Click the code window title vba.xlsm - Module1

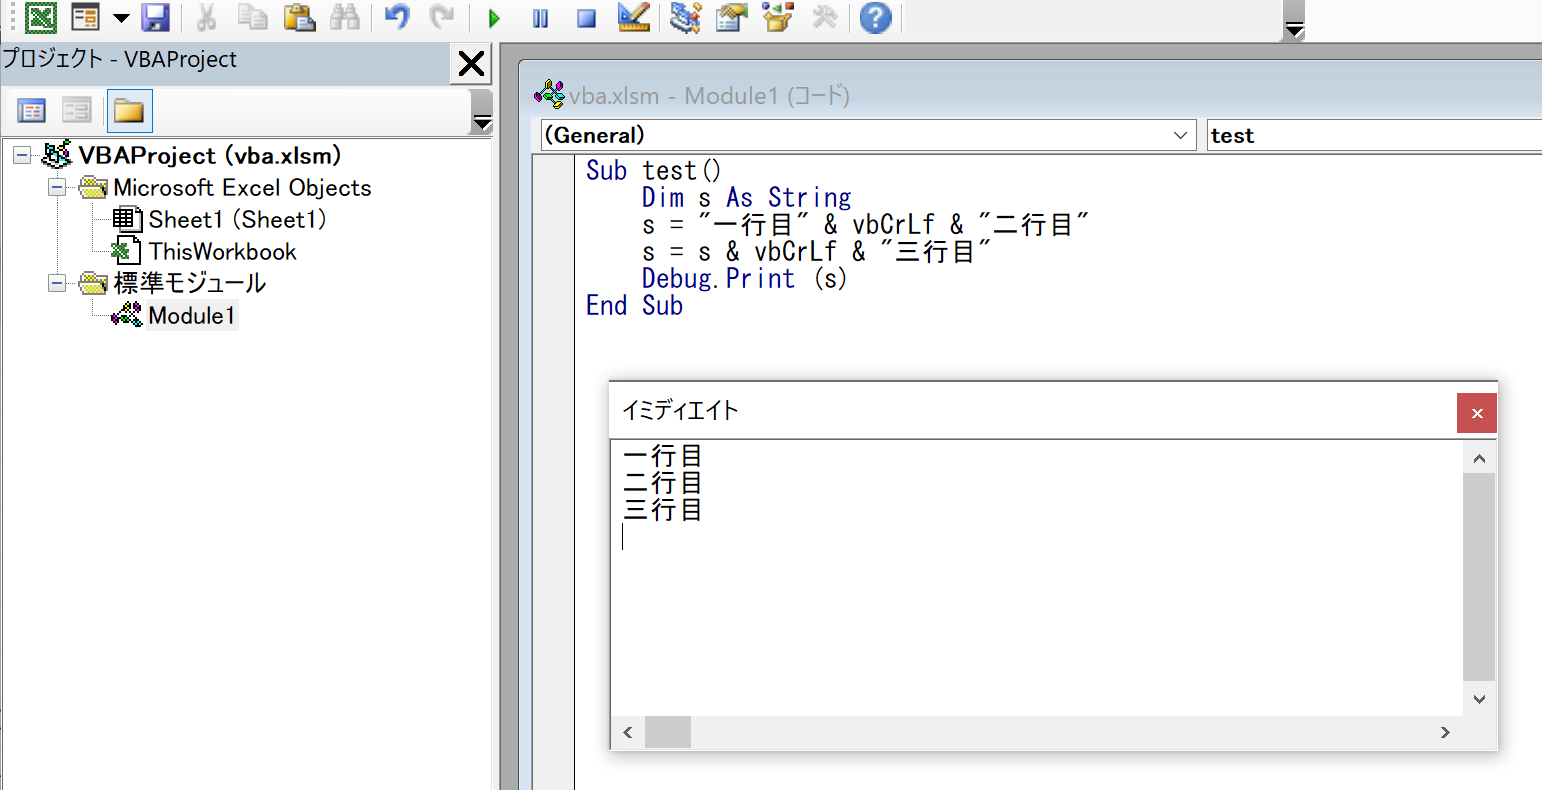coord(709,96)
